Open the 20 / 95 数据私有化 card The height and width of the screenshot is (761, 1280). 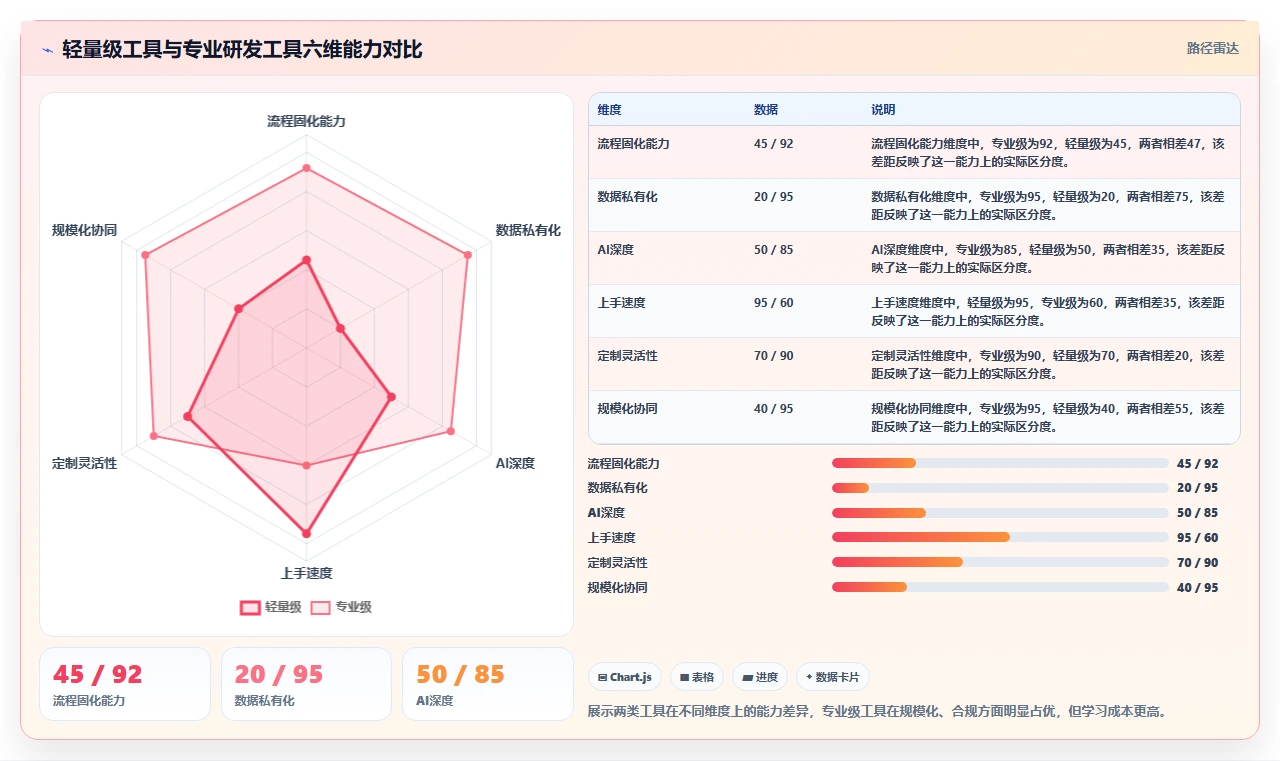[x=306, y=684]
